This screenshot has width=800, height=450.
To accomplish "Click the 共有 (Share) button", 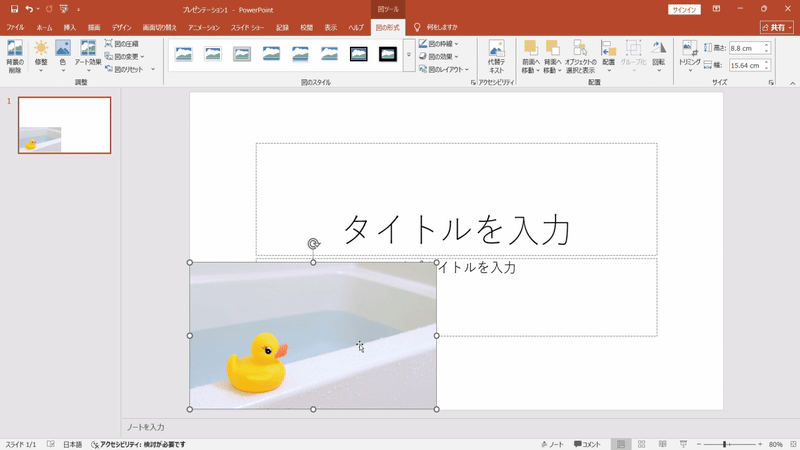I will pos(777,27).
